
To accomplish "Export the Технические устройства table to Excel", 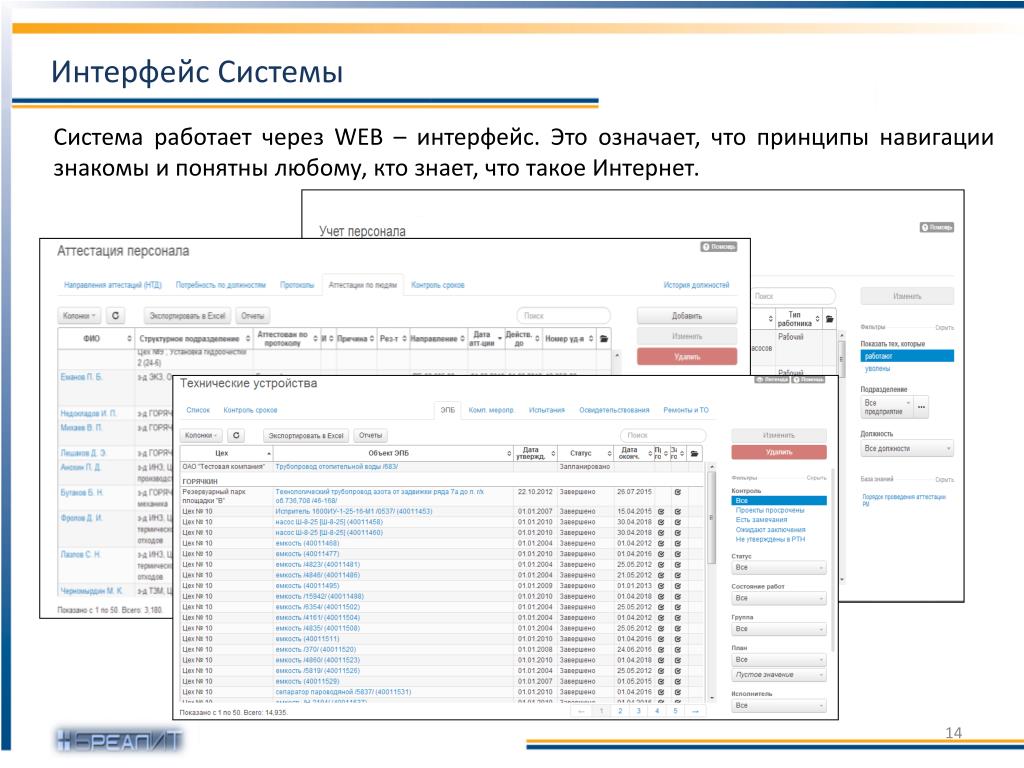I will [306, 435].
